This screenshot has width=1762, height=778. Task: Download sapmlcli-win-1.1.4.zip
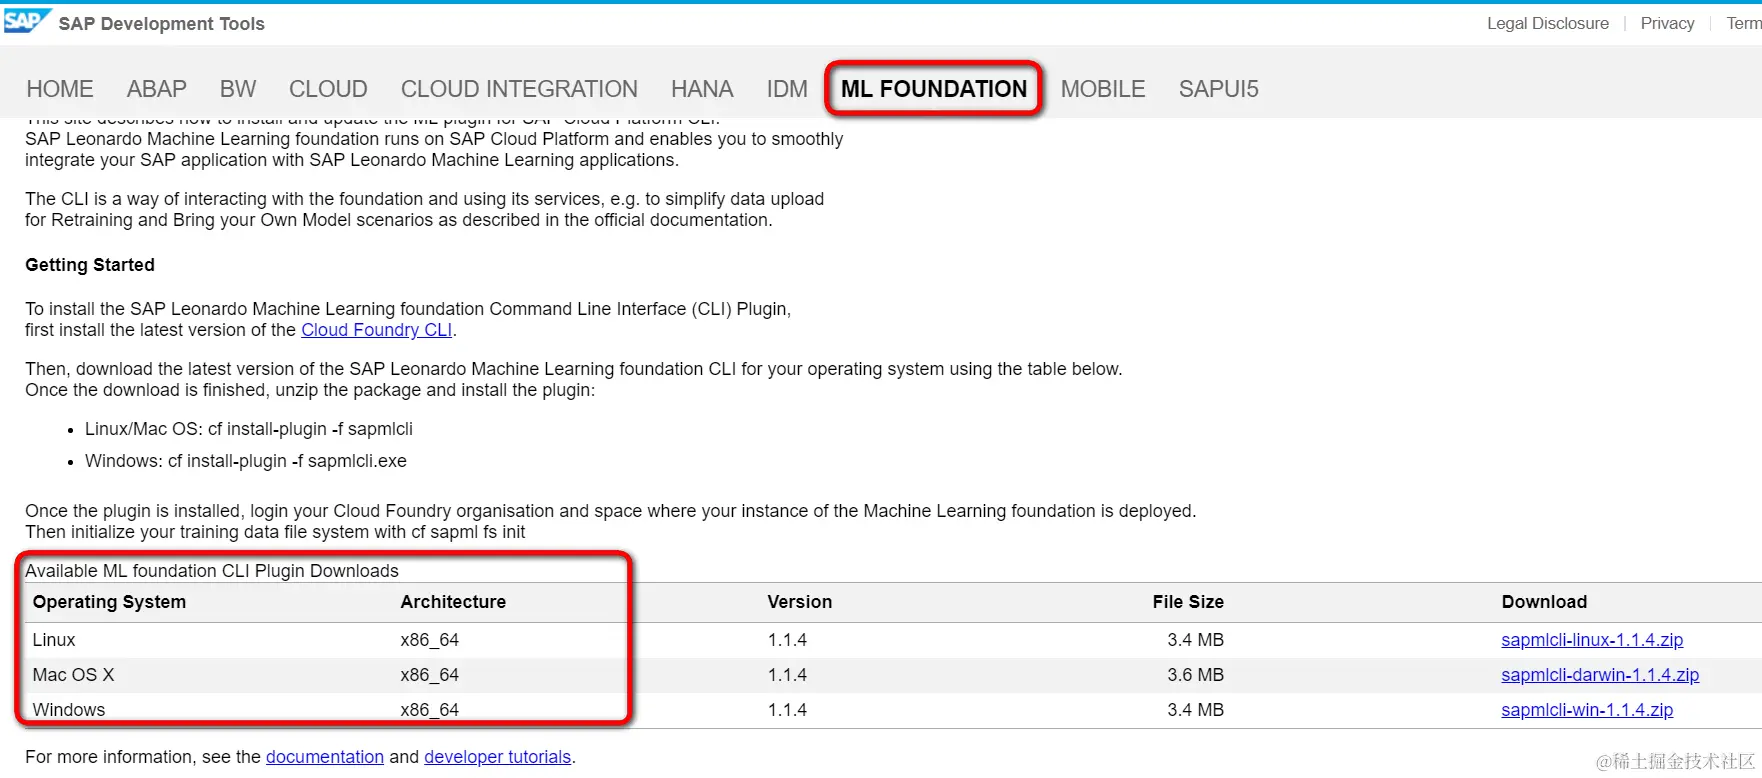pos(1587,710)
